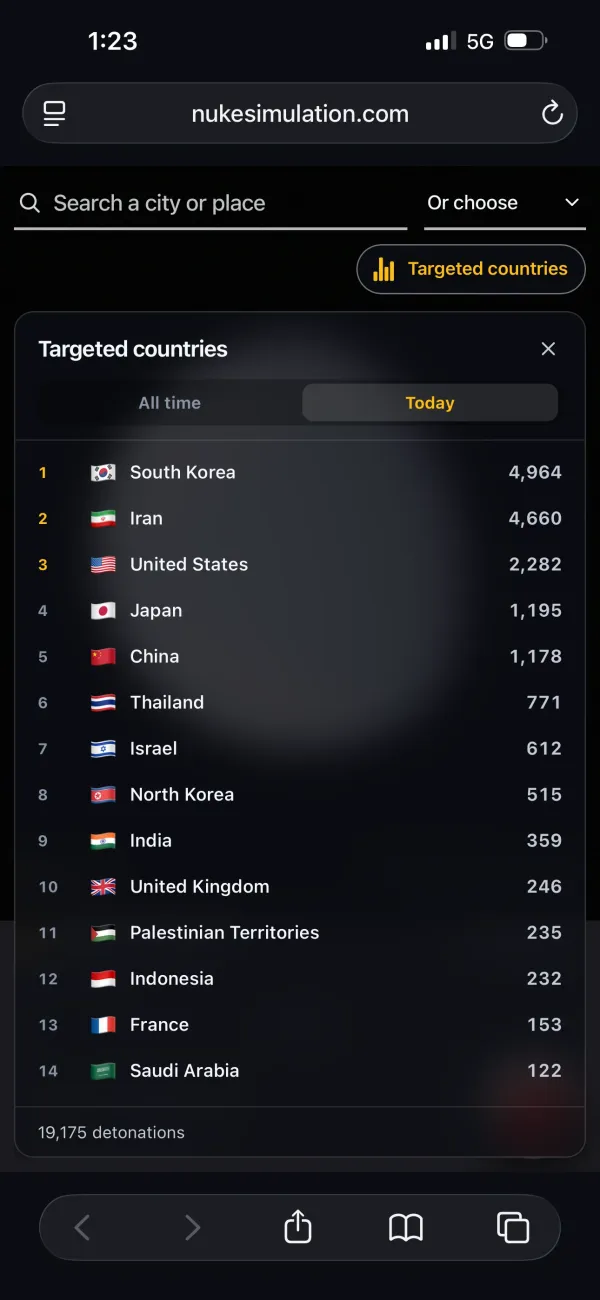Open Safari bookmarks book icon
The width and height of the screenshot is (600, 1300).
tap(406, 1227)
